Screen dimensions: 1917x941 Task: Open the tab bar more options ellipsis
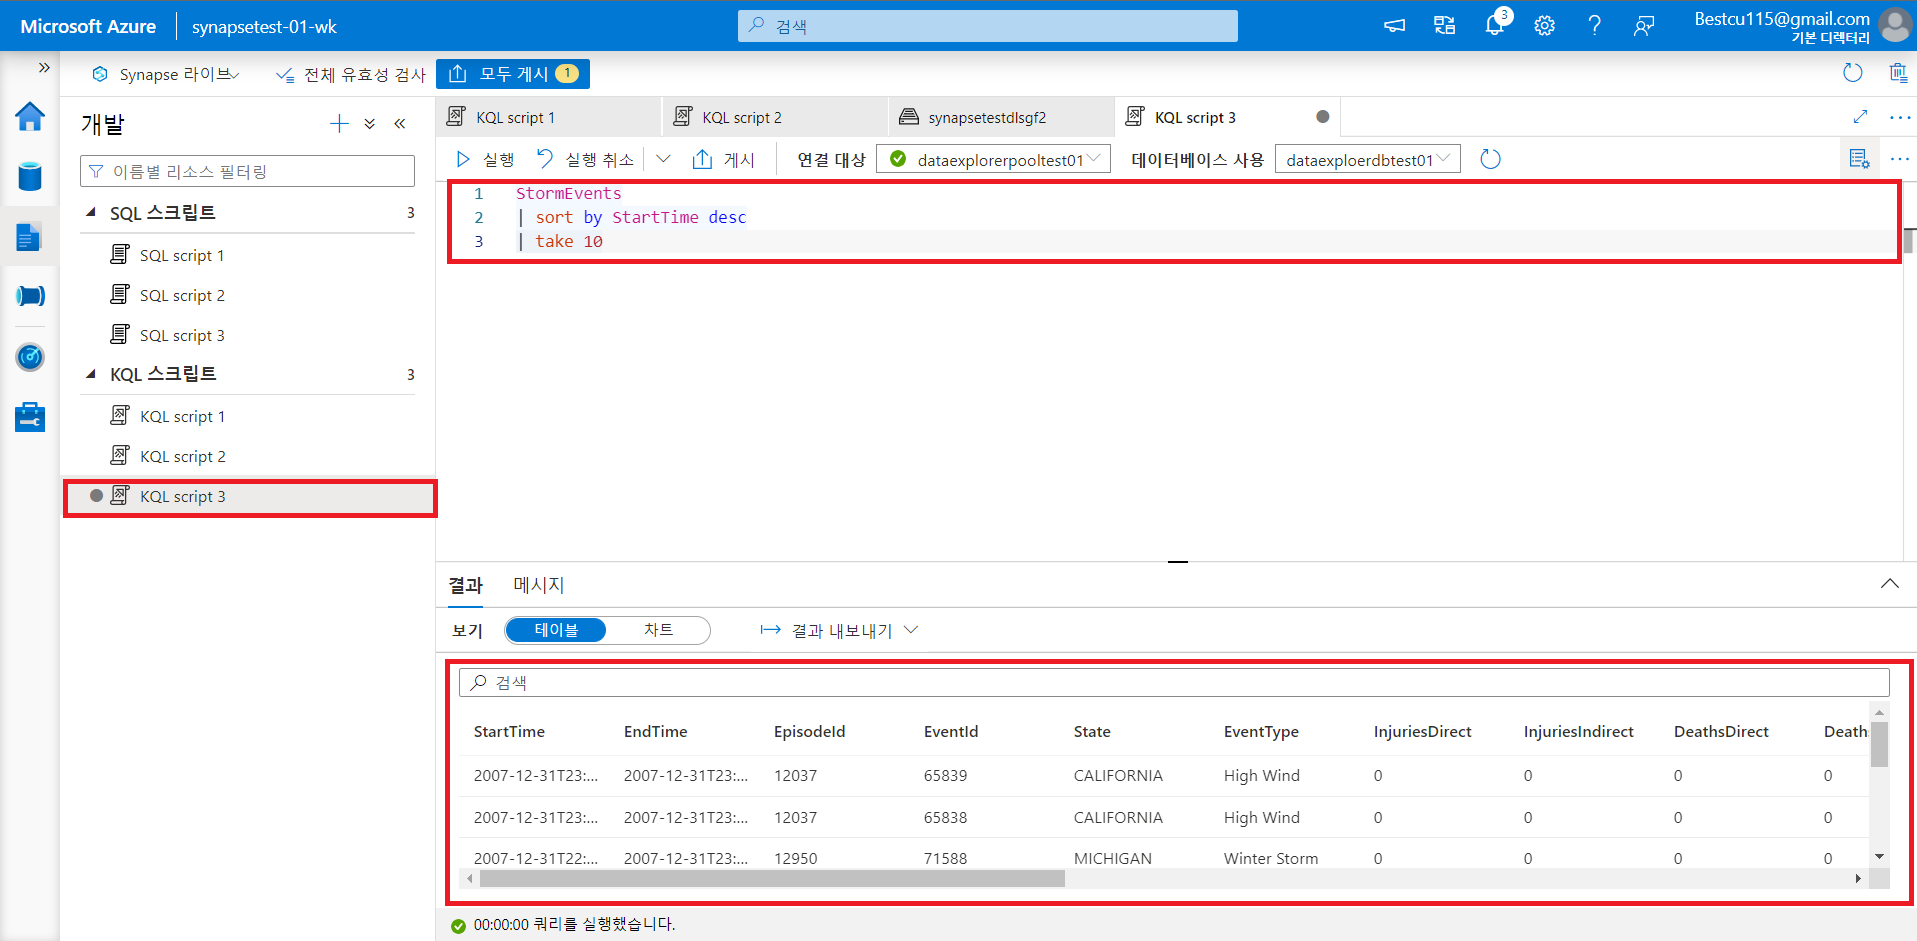coord(1900,117)
